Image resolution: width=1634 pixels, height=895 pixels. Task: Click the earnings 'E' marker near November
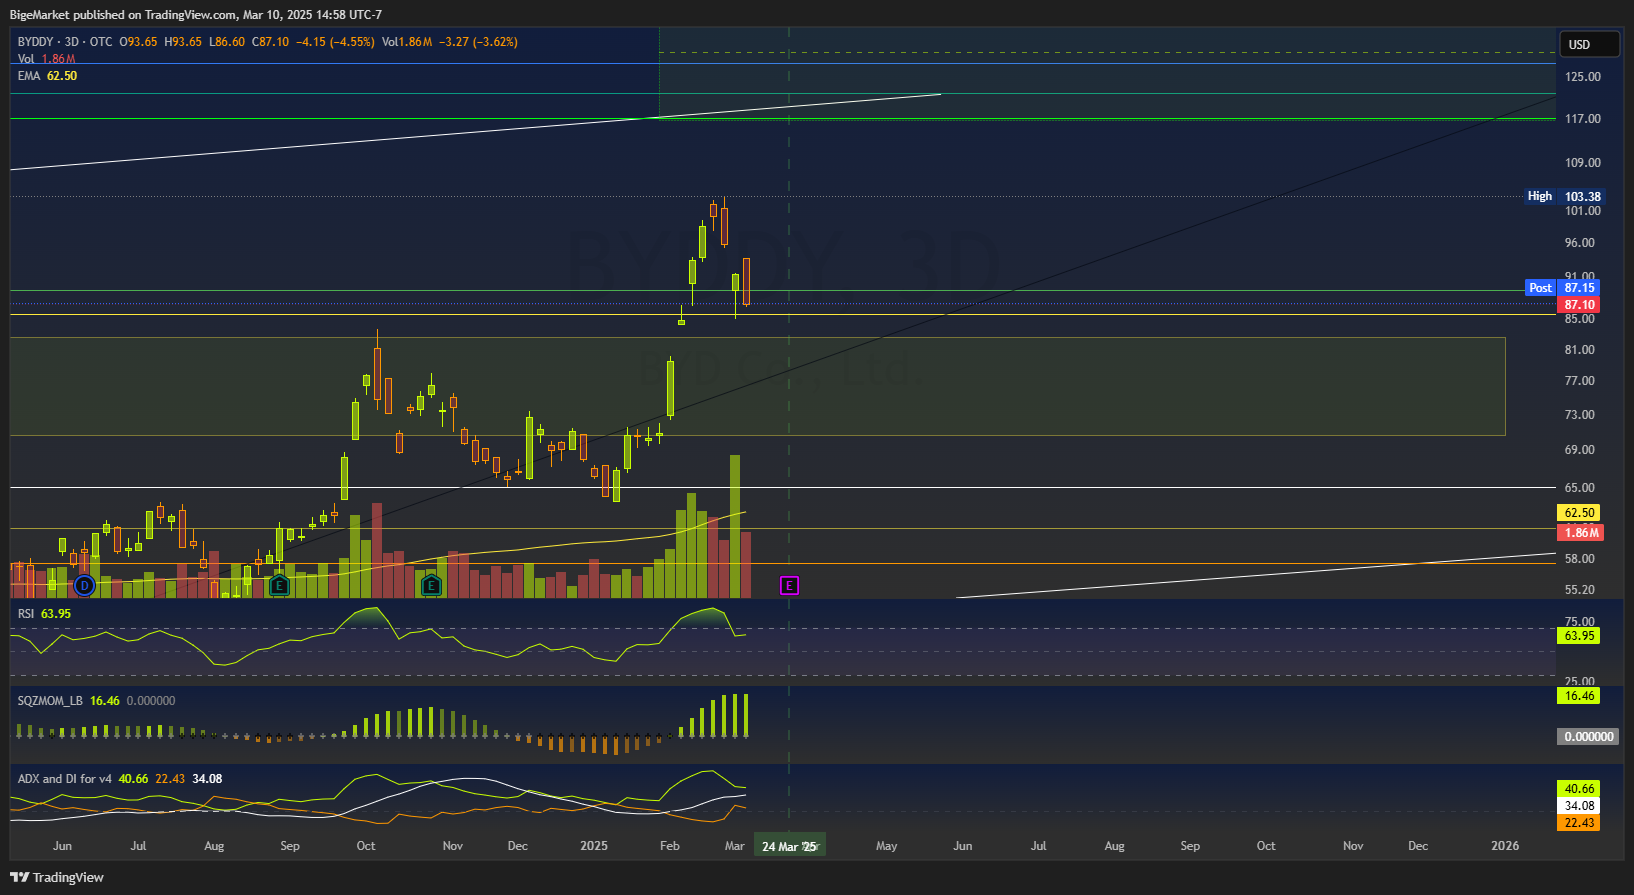431,585
